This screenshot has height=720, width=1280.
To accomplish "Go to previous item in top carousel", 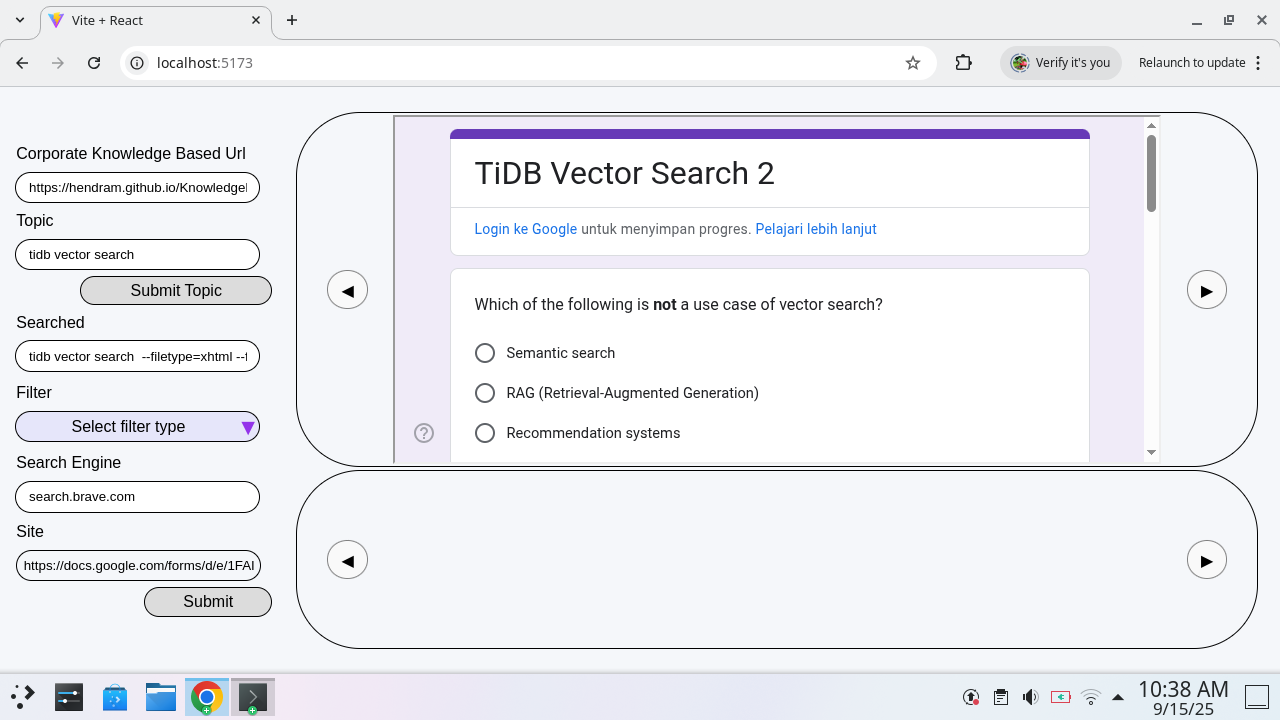I will click(347, 290).
